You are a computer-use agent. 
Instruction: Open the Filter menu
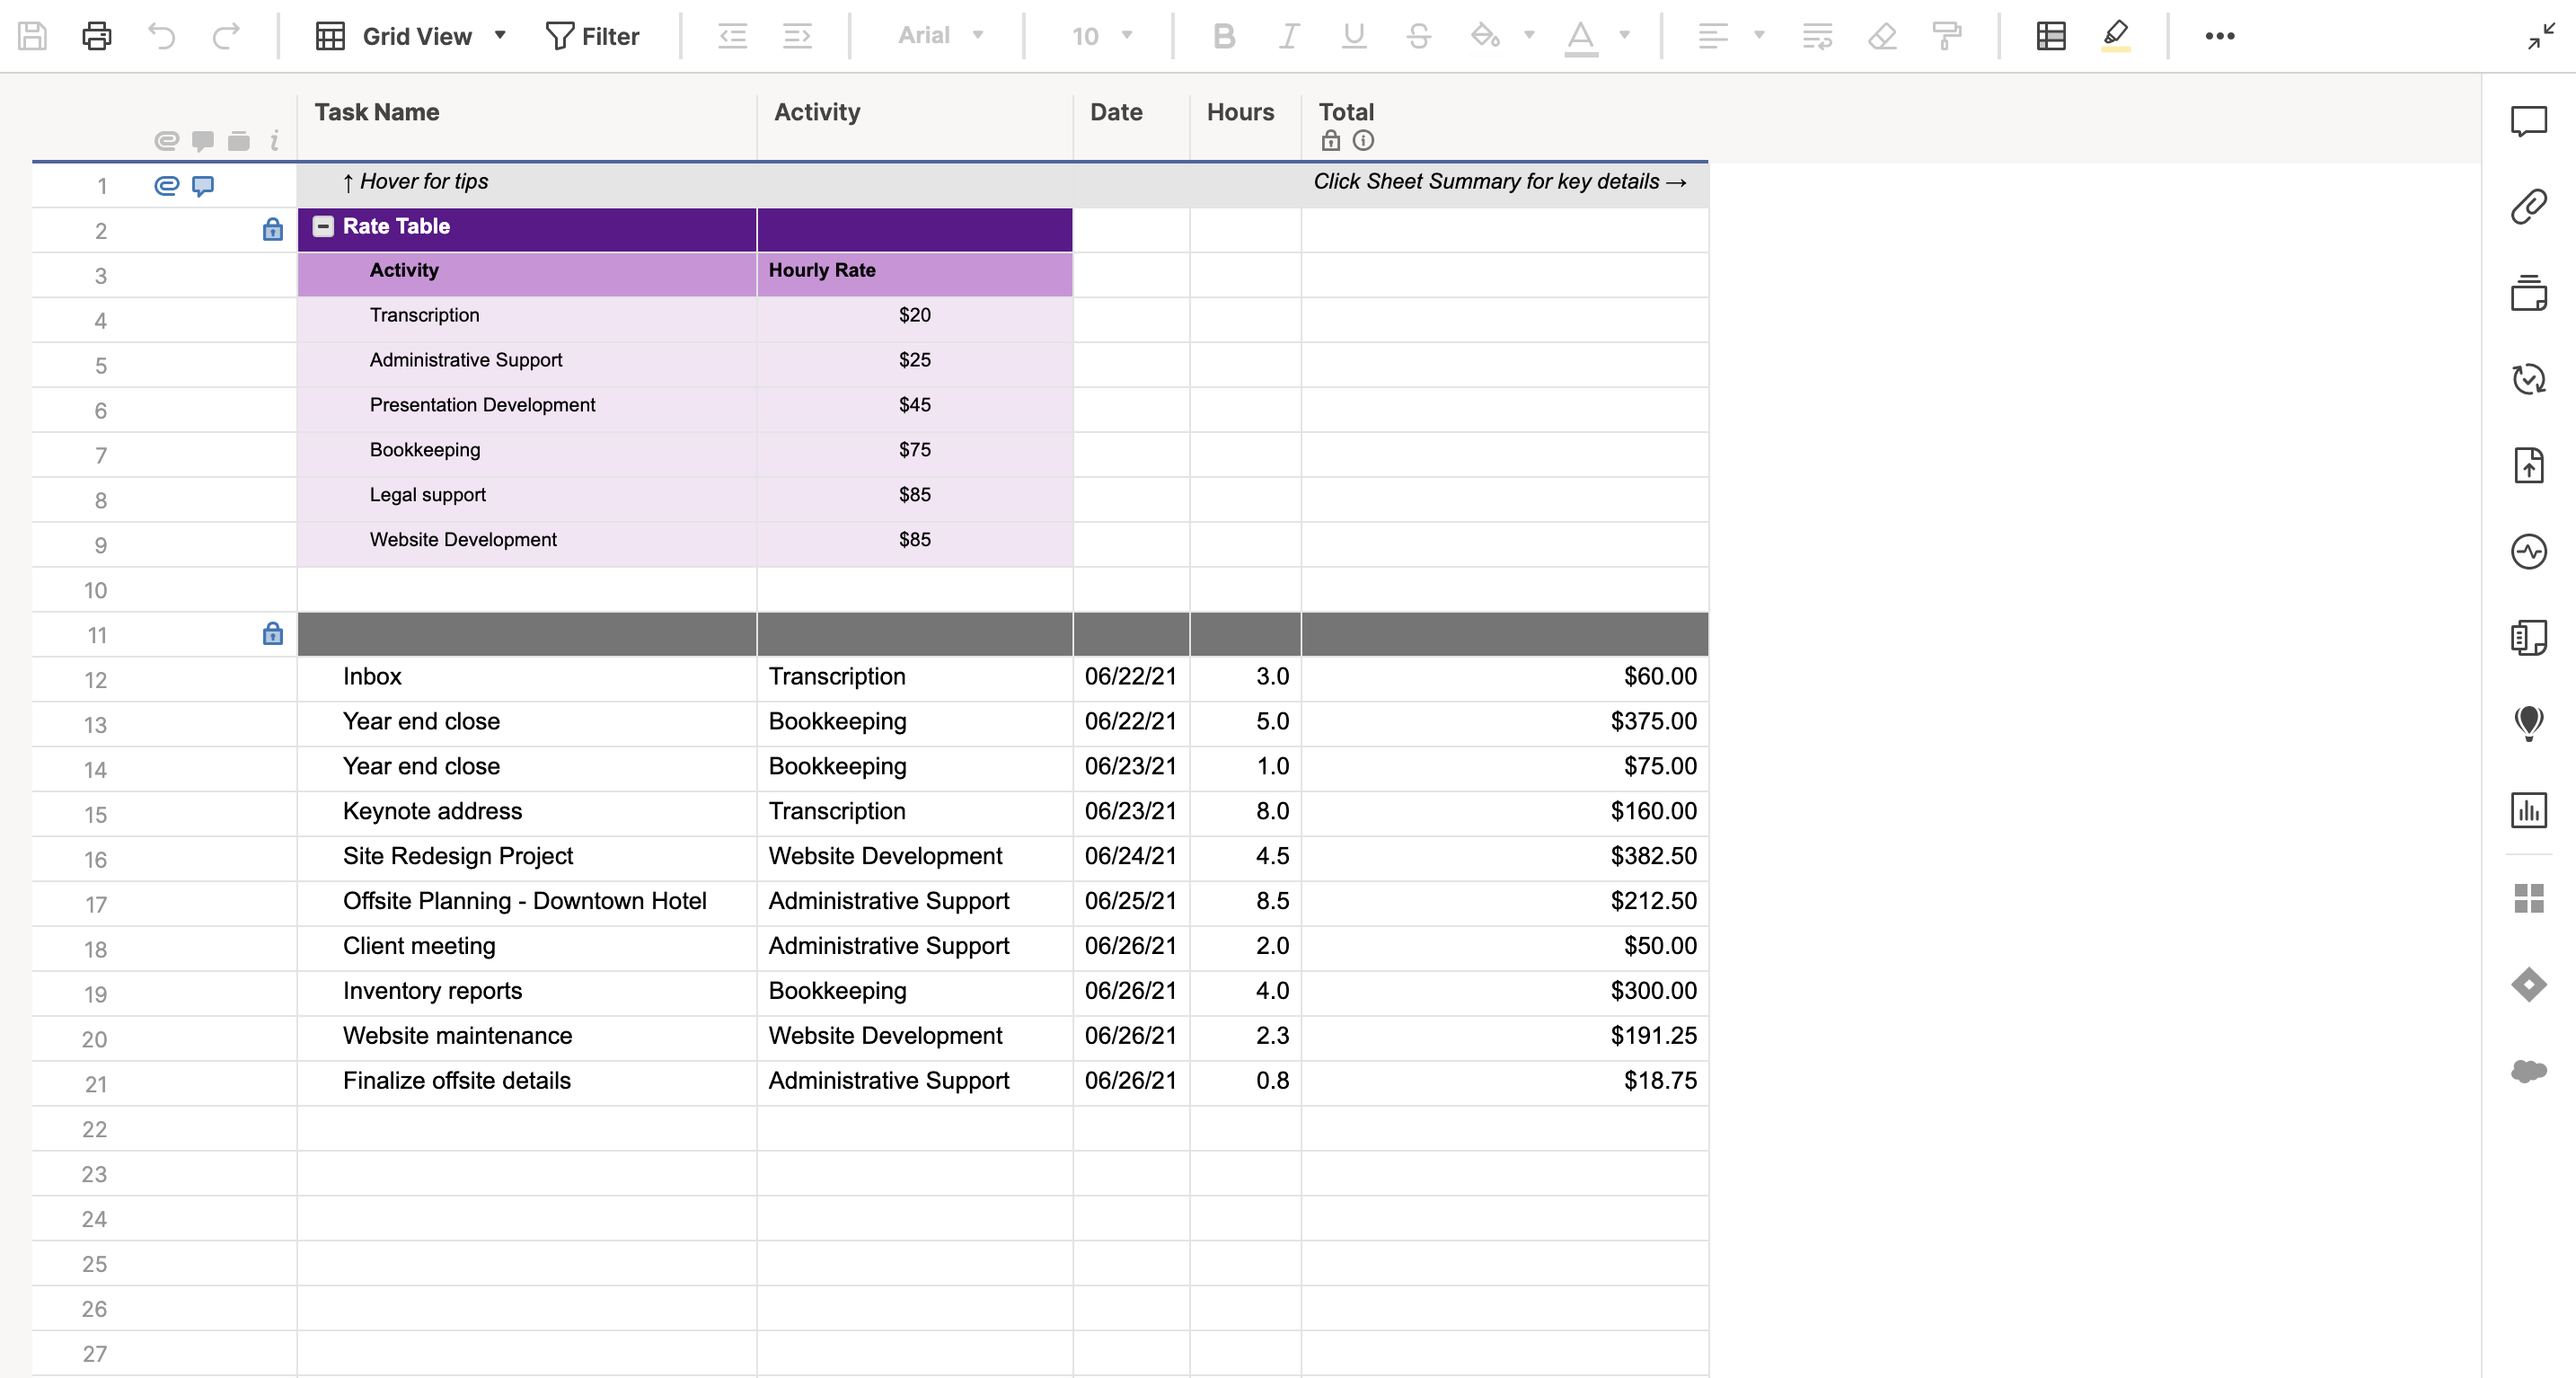point(592,36)
